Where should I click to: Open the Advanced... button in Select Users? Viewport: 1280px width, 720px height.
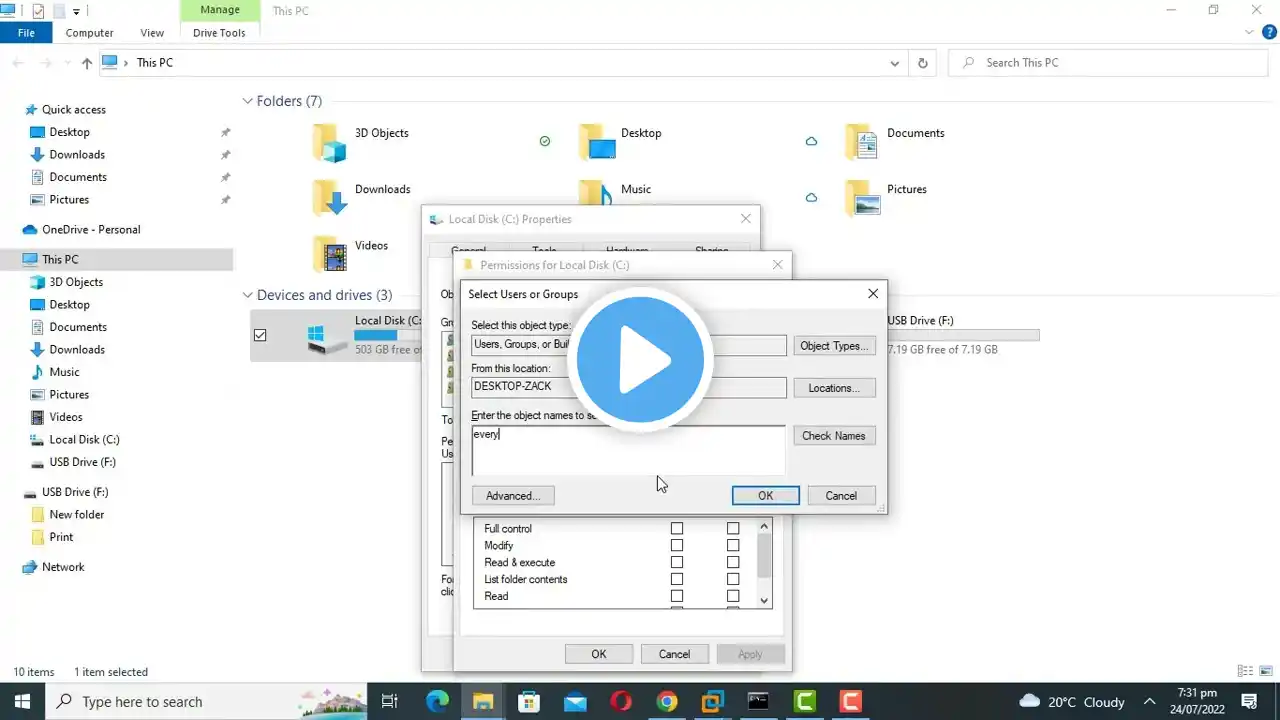513,496
